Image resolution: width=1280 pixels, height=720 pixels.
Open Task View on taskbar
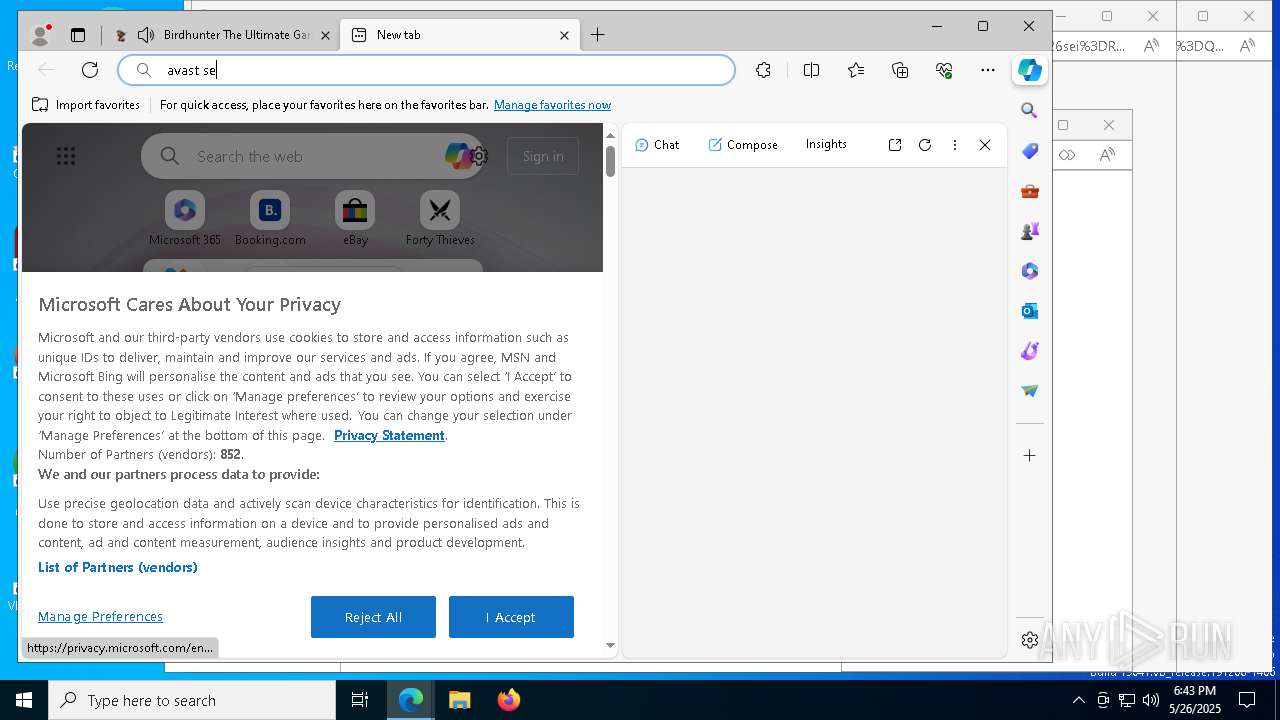click(x=360, y=700)
